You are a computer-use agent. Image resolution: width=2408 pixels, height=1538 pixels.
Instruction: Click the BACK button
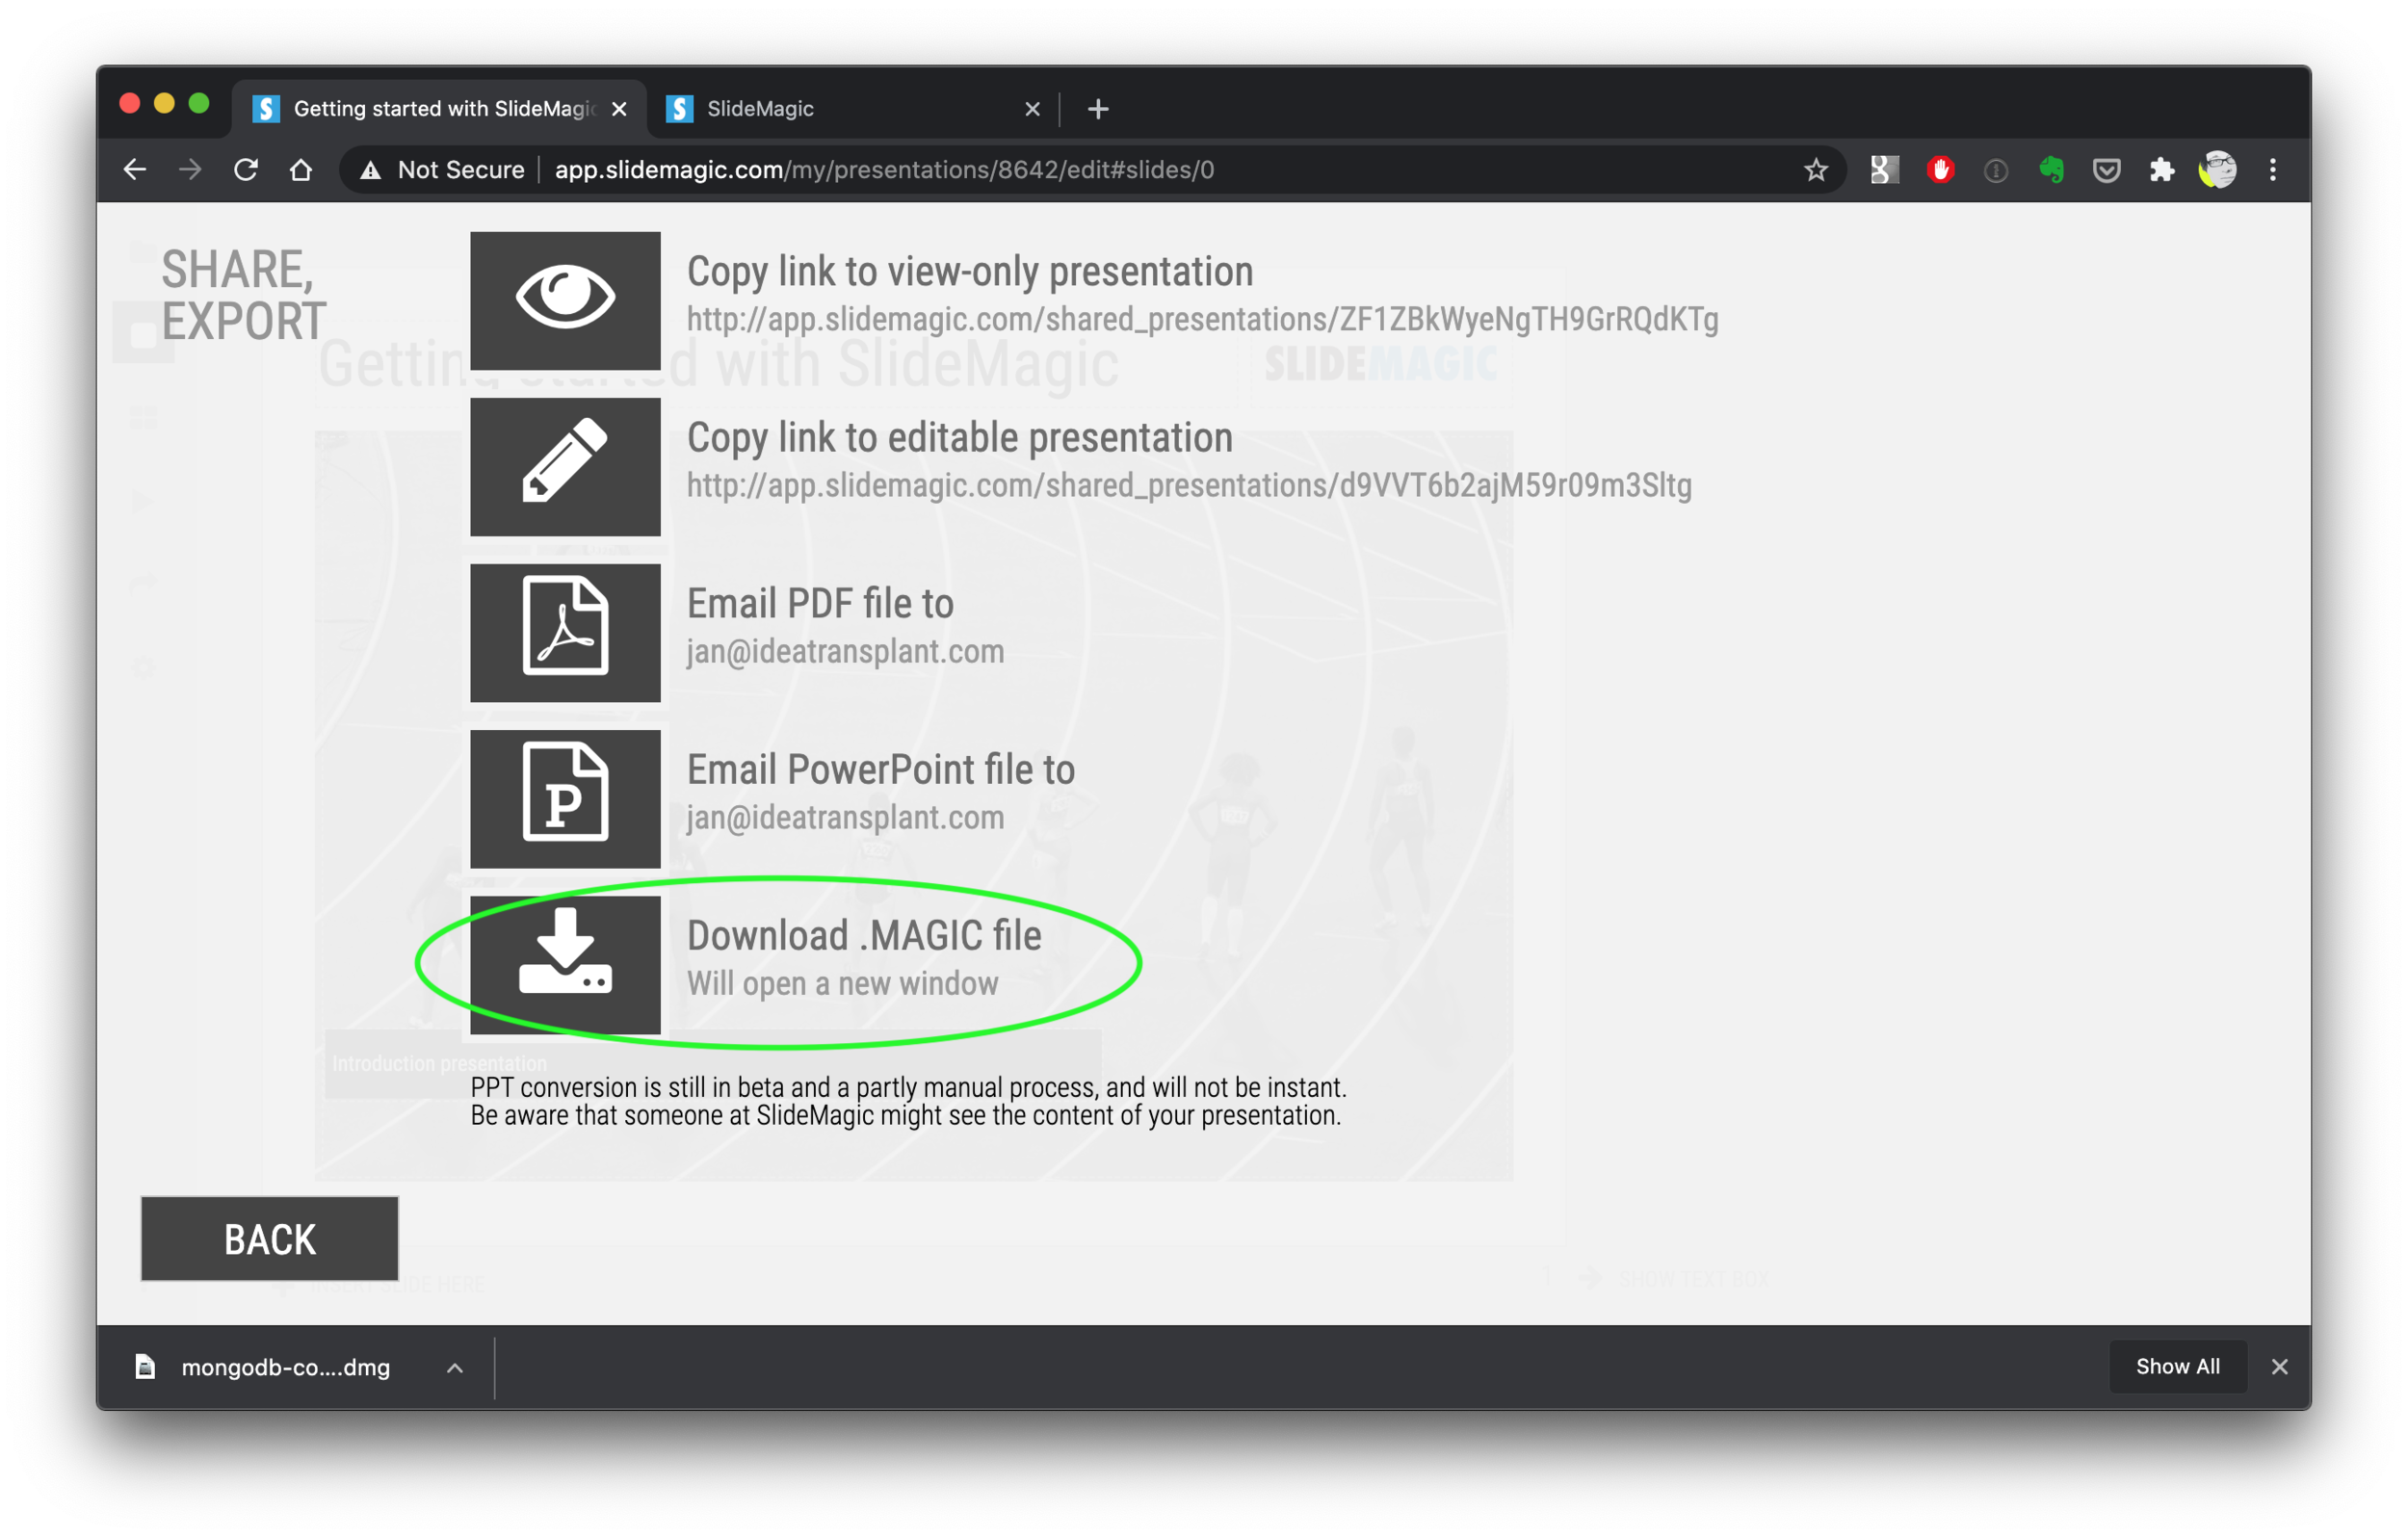click(269, 1238)
